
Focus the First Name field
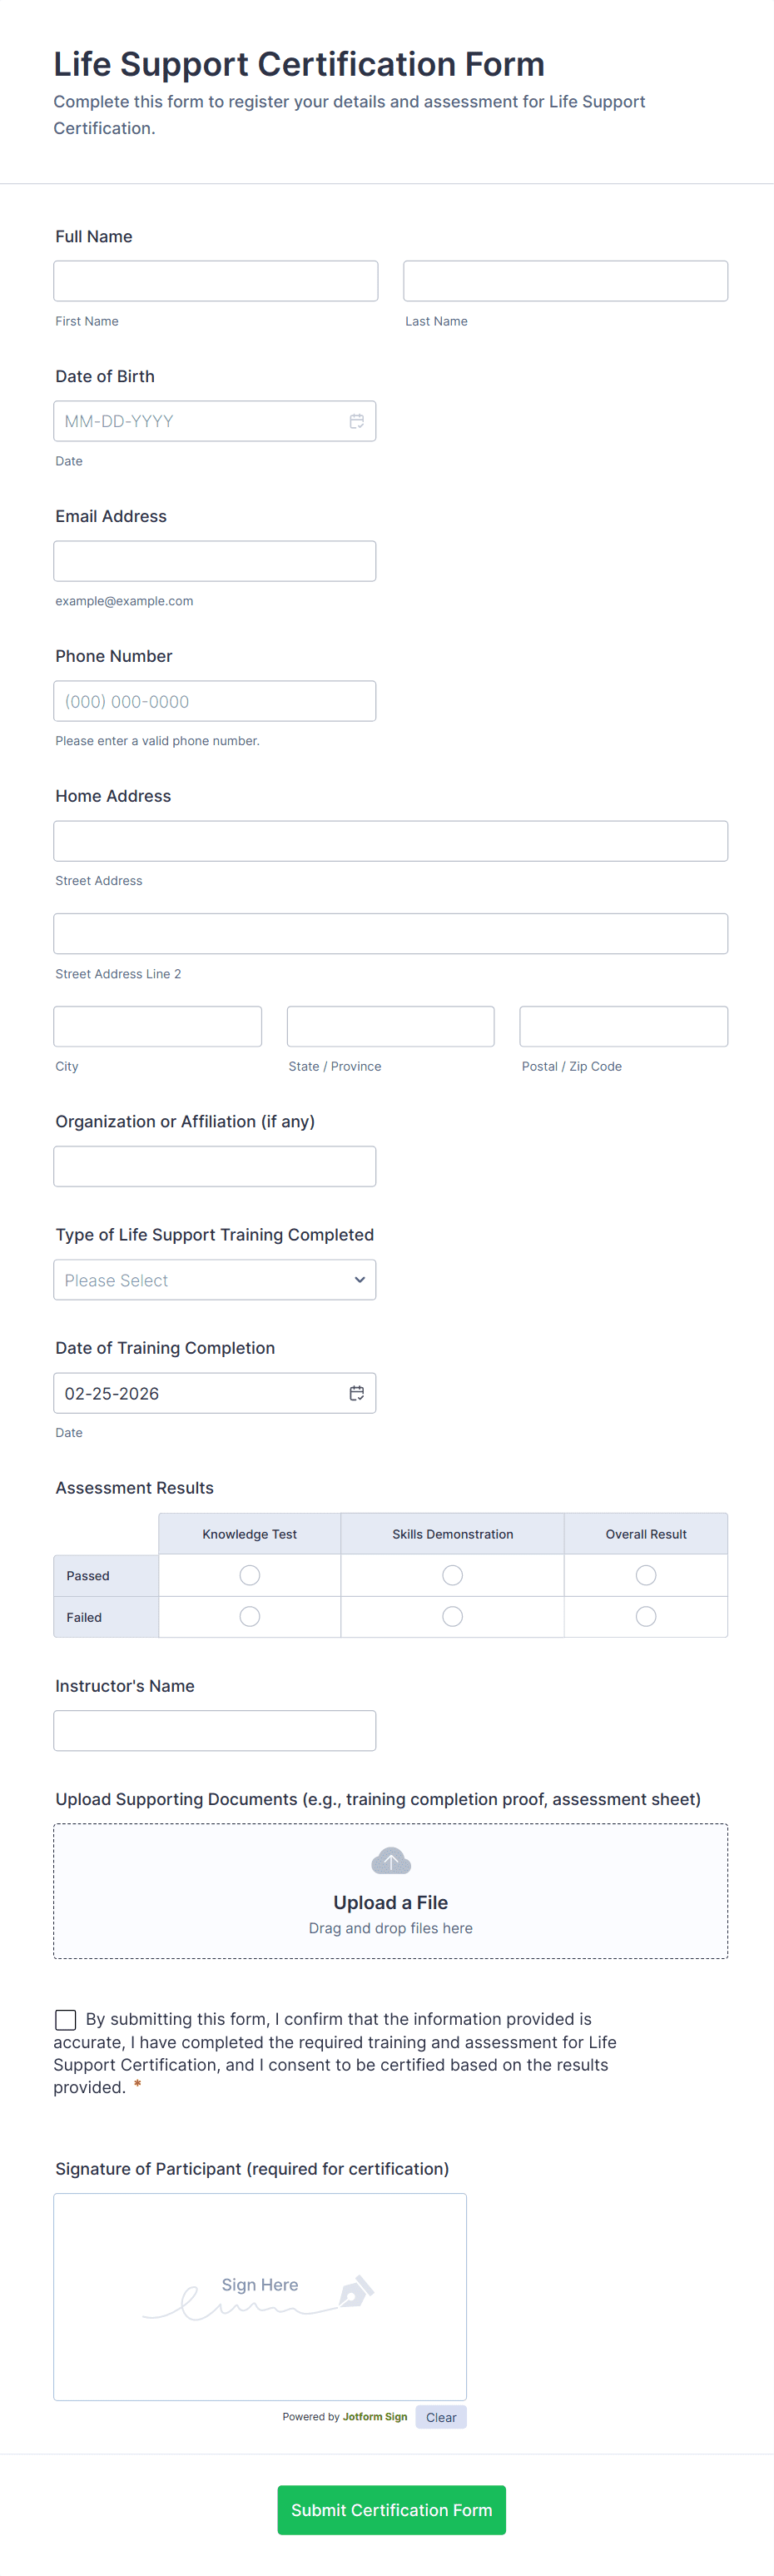click(216, 281)
